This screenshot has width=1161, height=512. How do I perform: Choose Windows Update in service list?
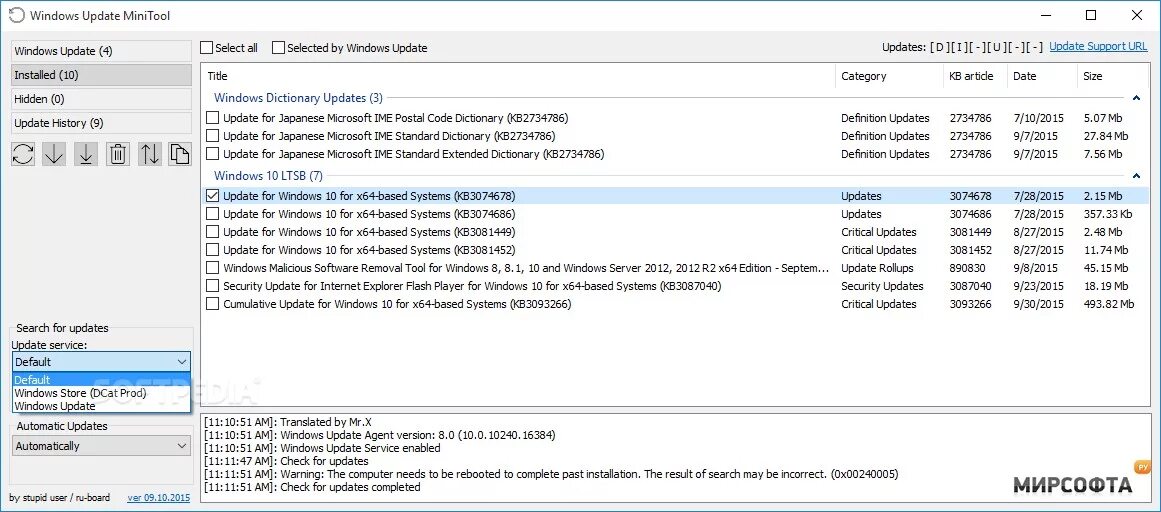coord(101,406)
